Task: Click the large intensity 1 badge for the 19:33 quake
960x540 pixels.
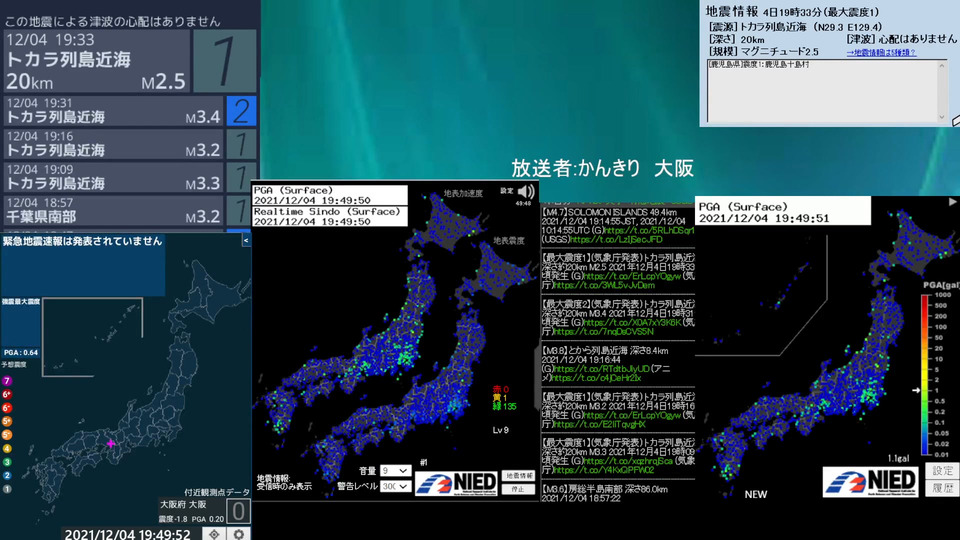Action: click(225, 61)
